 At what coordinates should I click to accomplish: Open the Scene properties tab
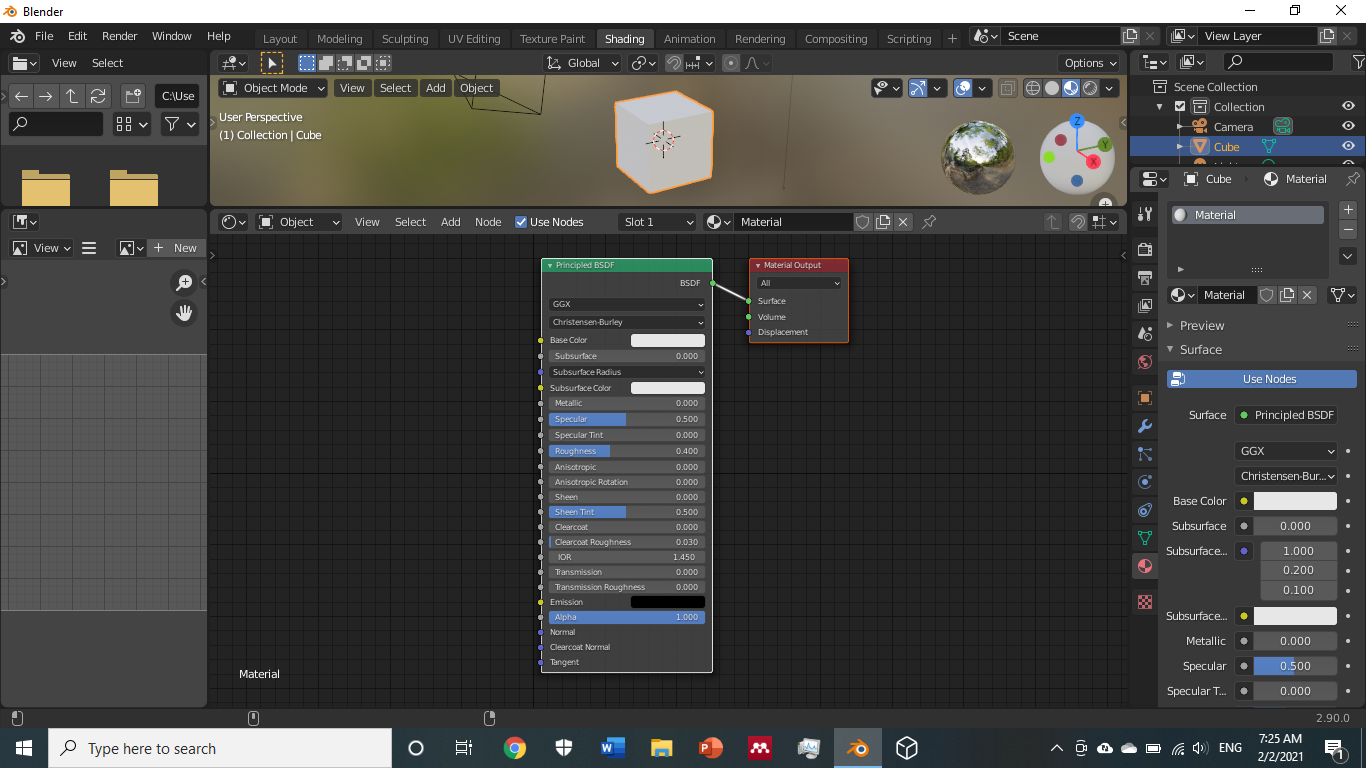(x=1145, y=334)
